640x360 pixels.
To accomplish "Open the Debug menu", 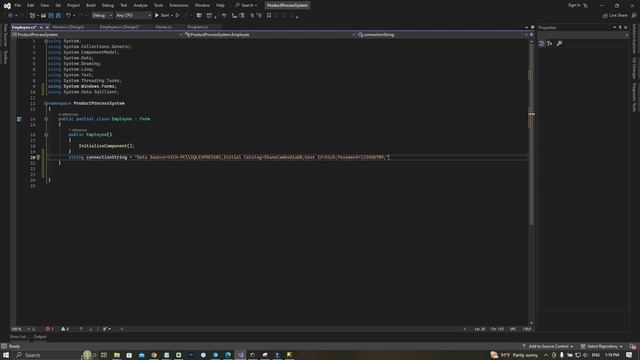I will click(x=108, y=5).
